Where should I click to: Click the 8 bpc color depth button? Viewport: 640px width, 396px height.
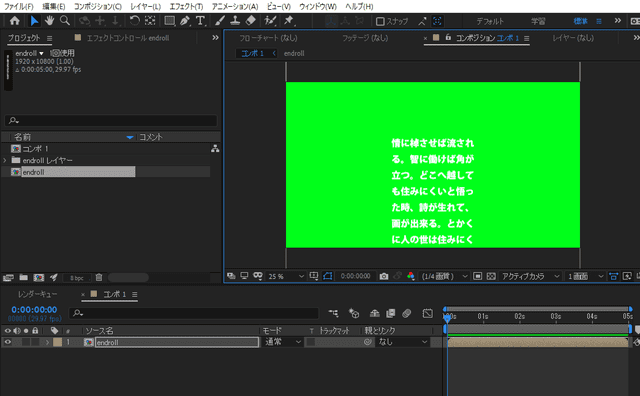tap(77, 278)
